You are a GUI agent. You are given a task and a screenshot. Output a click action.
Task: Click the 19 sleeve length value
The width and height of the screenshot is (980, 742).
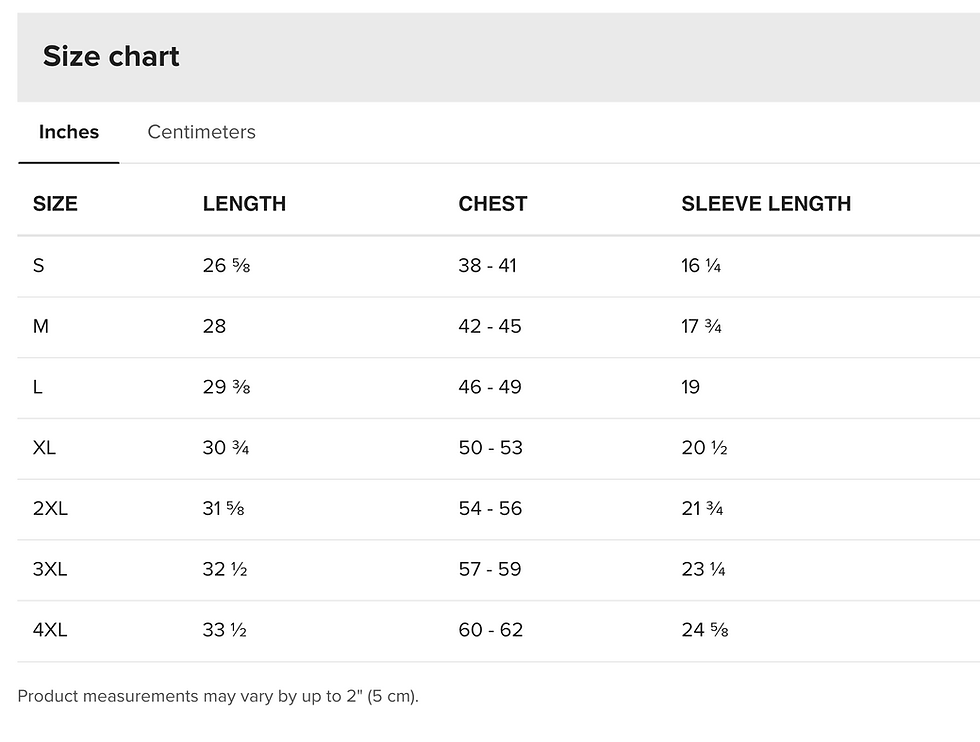click(x=691, y=387)
